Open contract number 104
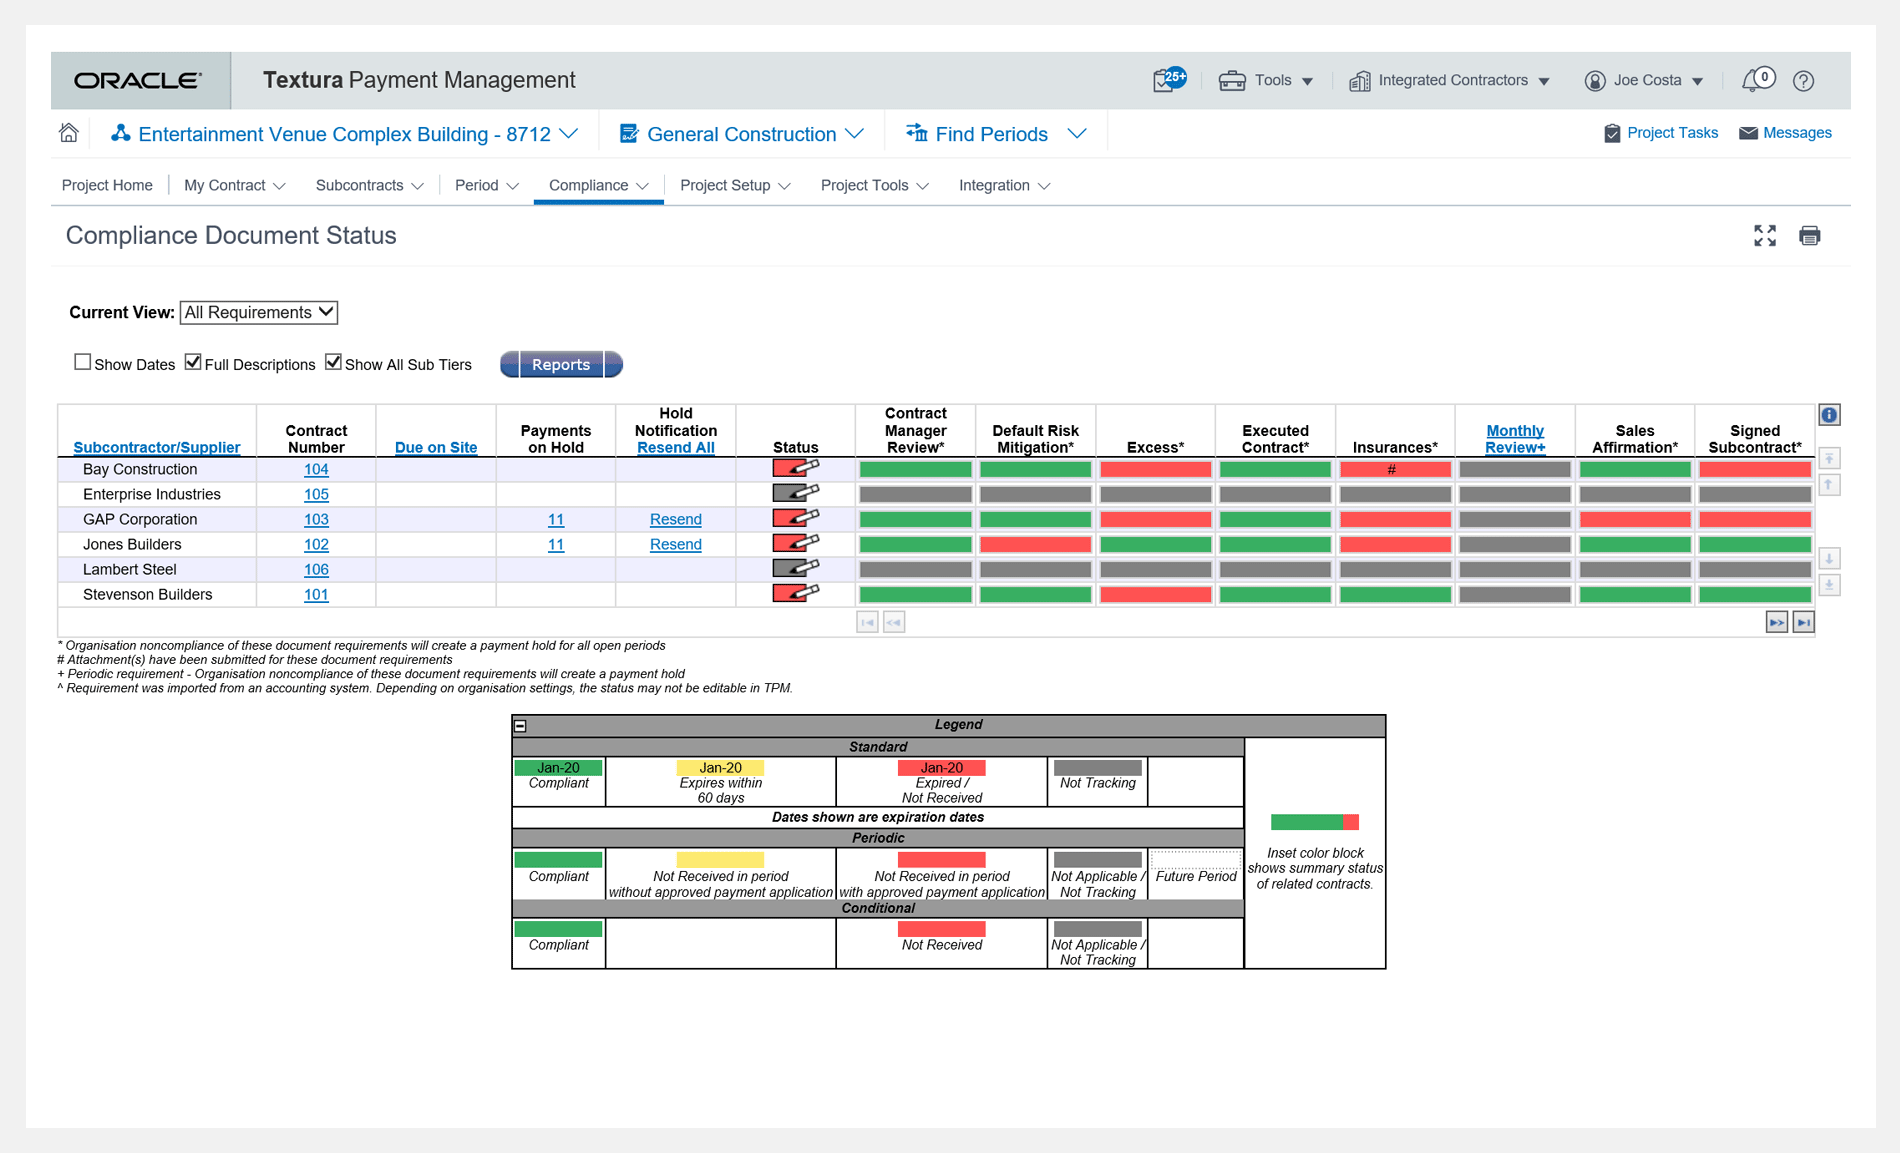 click(316, 469)
